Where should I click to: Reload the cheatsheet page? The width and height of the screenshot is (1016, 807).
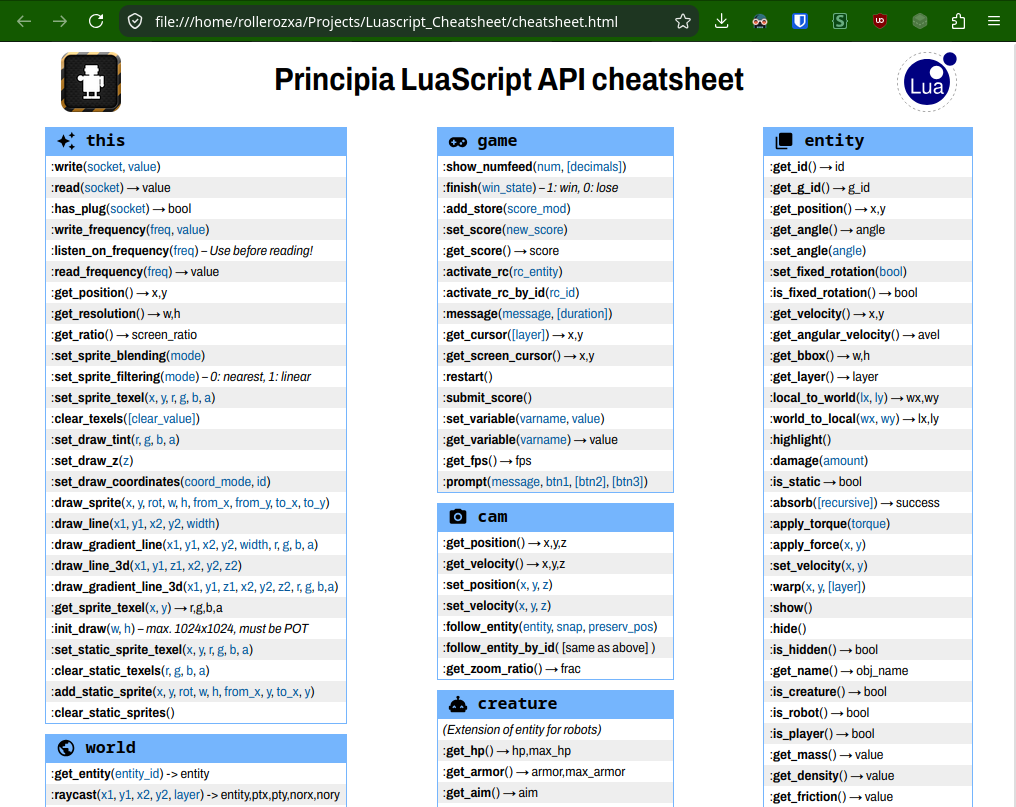(x=96, y=21)
